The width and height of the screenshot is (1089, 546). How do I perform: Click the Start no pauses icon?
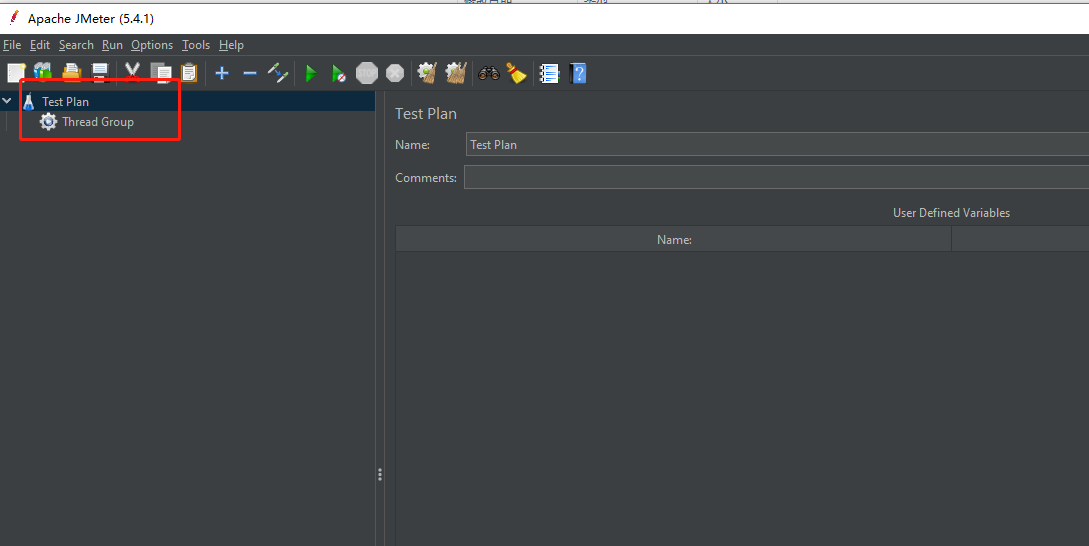(x=338, y=73)
